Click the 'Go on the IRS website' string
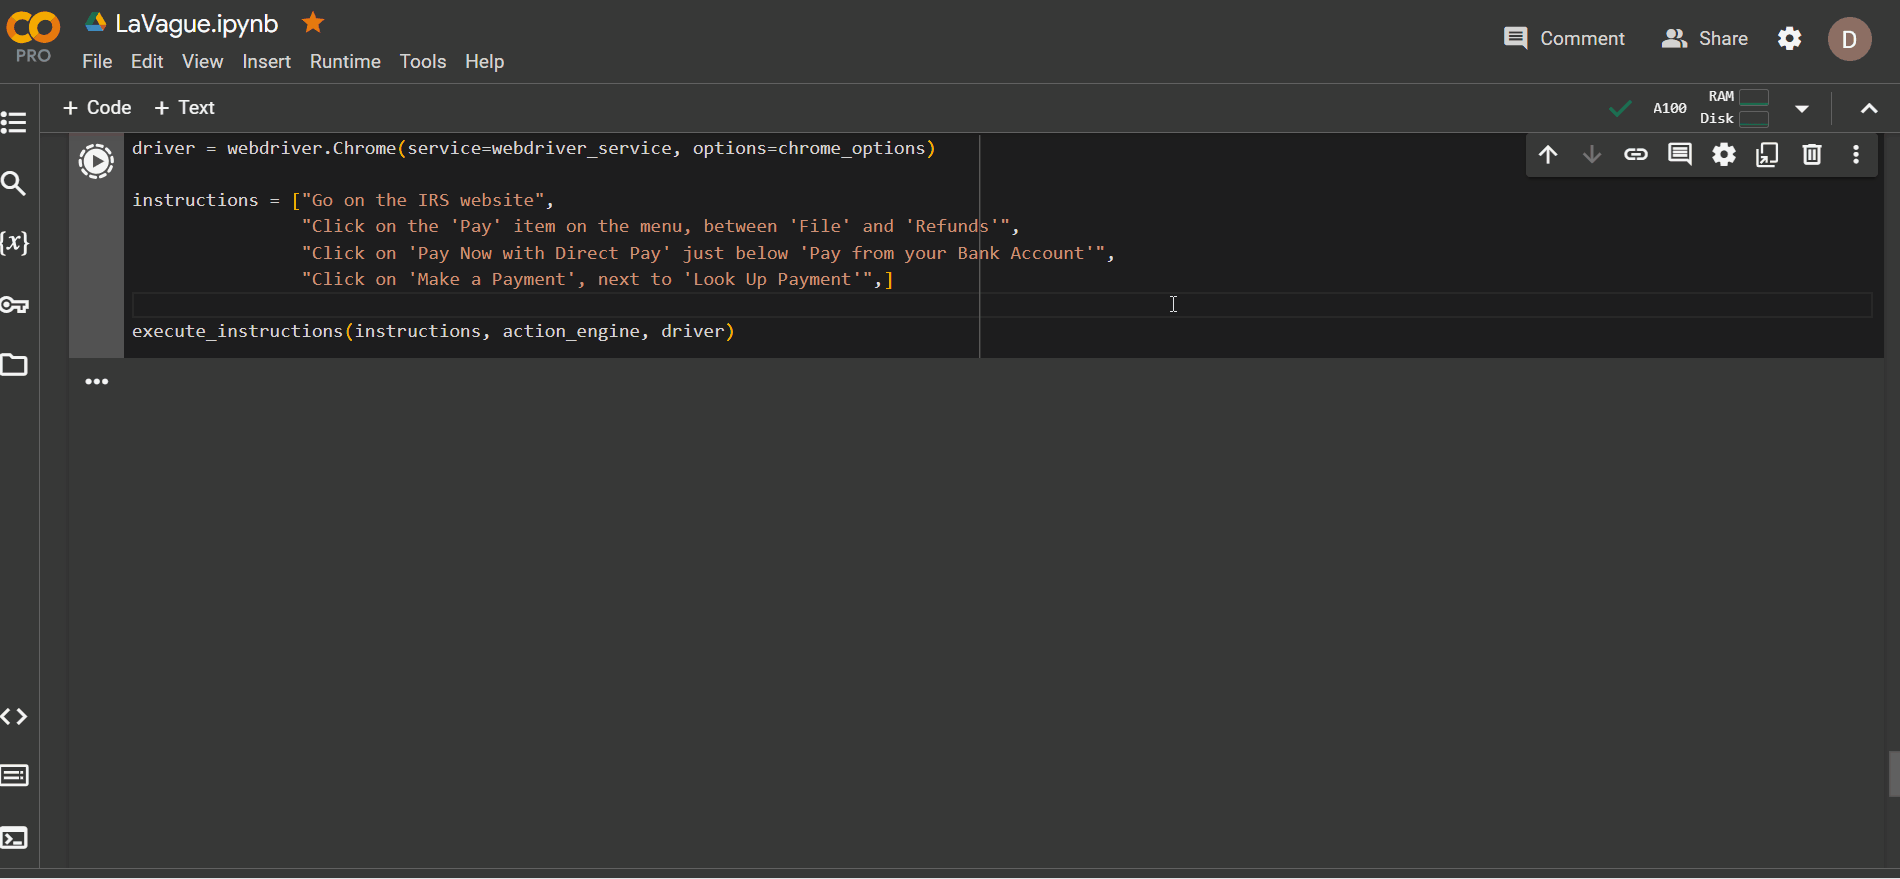Viewport: 1900px width, 879px height. tap(422, 200)
